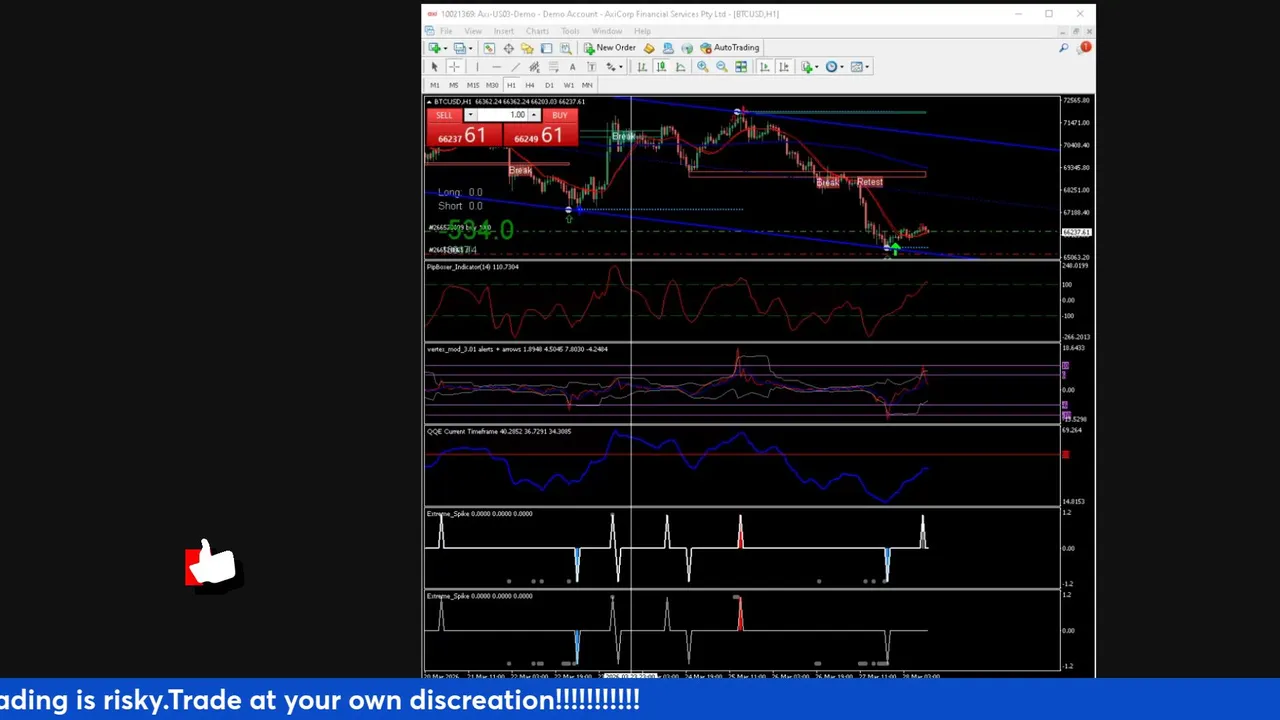Open the File menu
This screenshot has height=720, width=1280.
coord(446,31)
